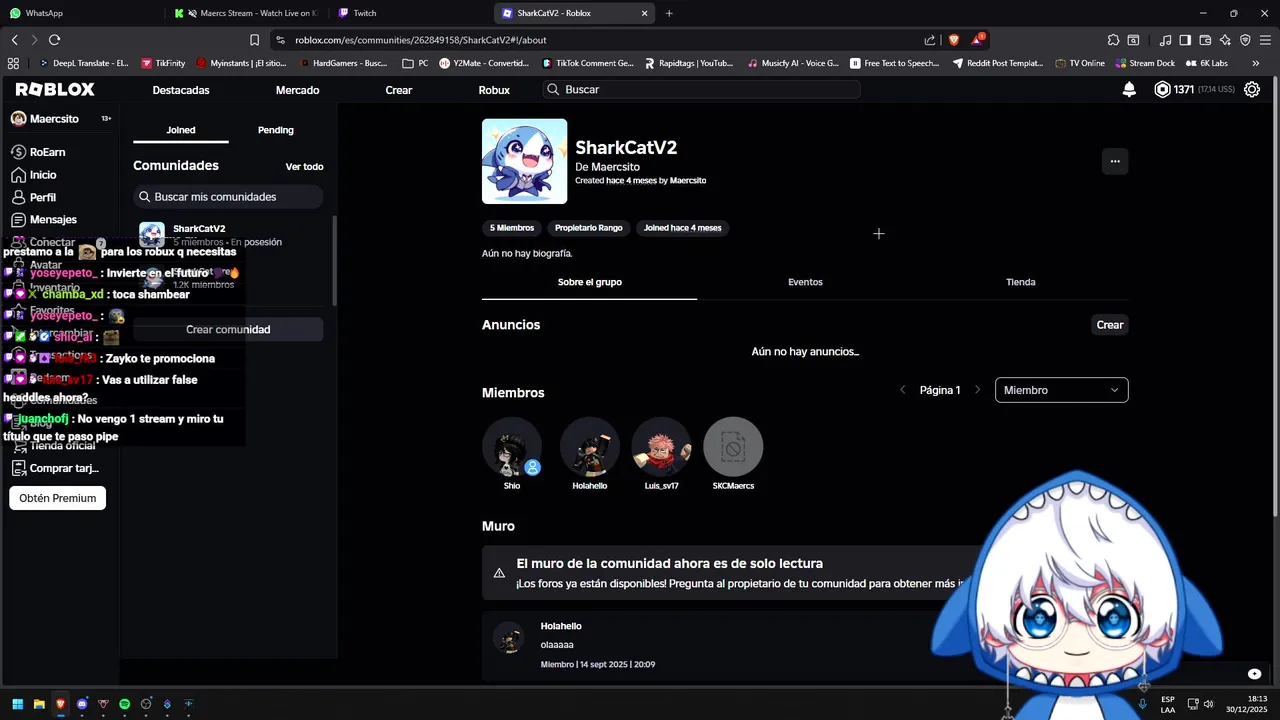Open member Luis_sv17's avatar
The height and width of the screenshot is (720, 1280).
pyautogui.click(x=661, y=447)
